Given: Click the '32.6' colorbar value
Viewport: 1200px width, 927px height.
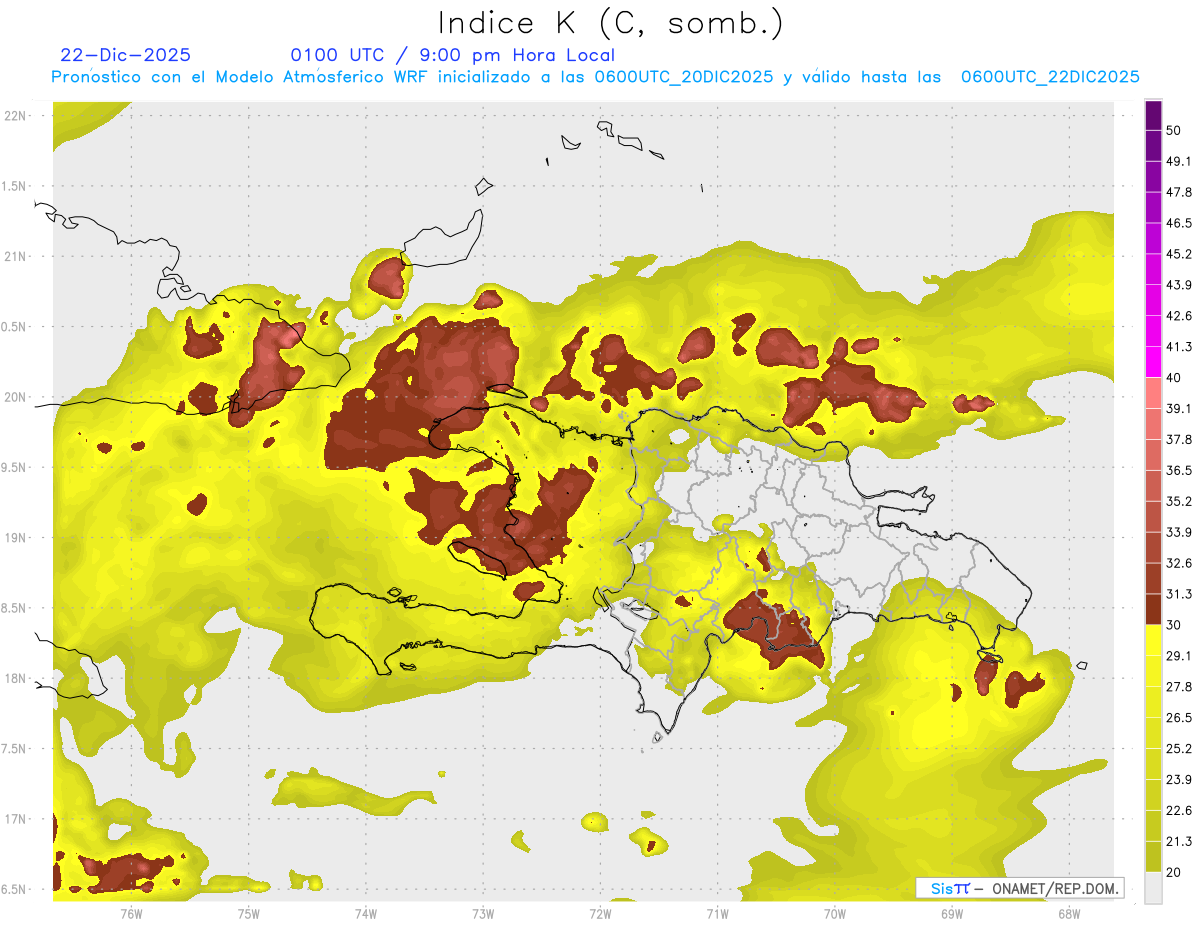Looking at the screenshot, I should [1179, 563].
